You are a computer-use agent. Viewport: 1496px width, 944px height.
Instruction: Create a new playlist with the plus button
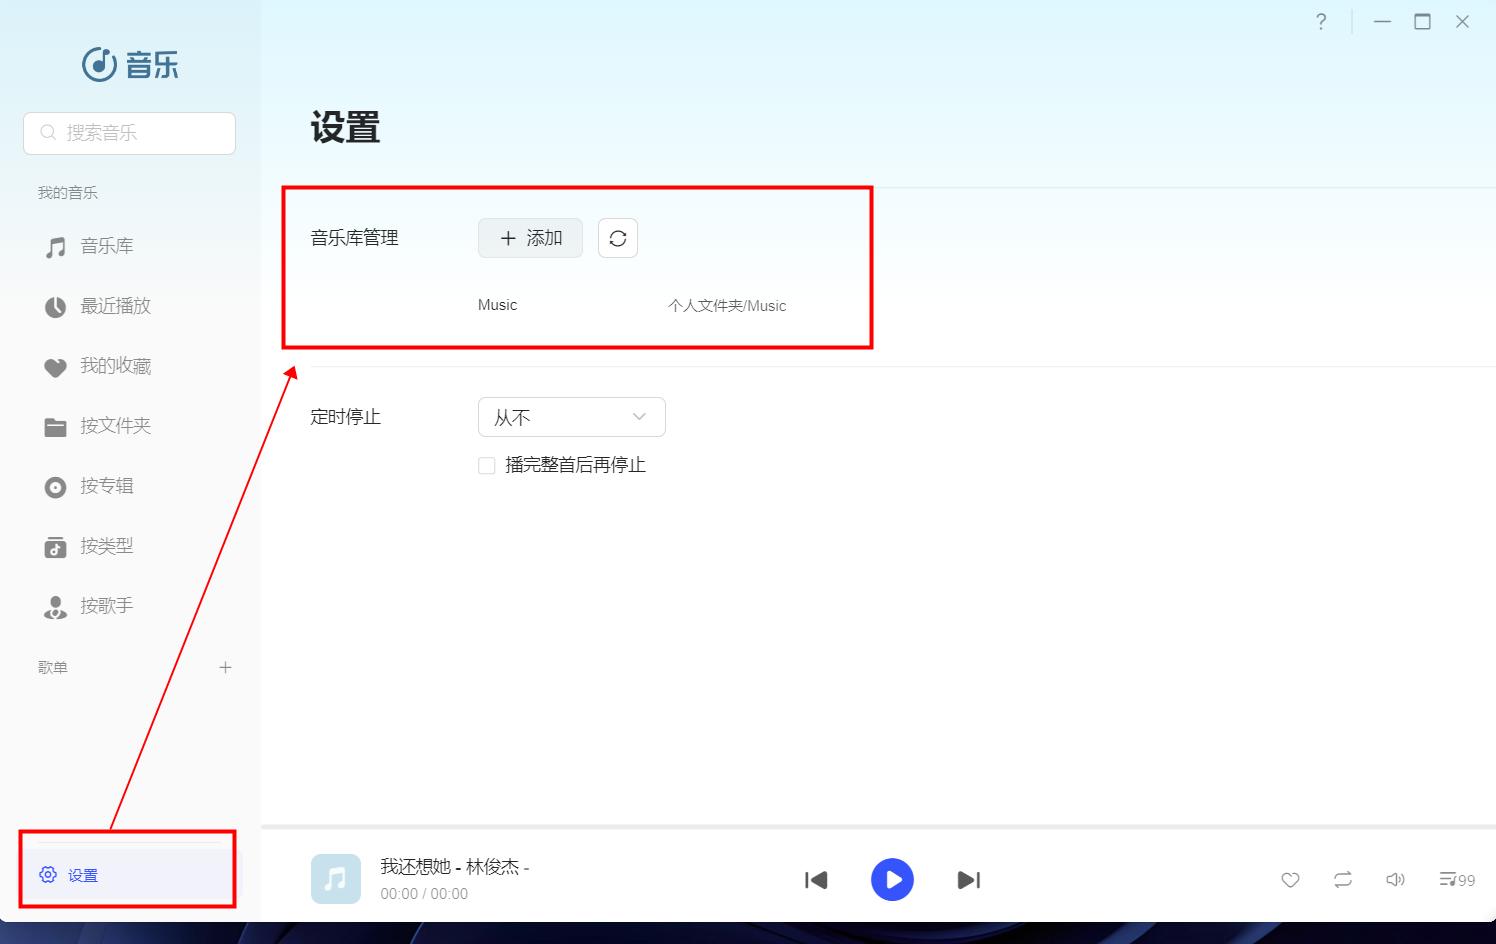(226, 667)
